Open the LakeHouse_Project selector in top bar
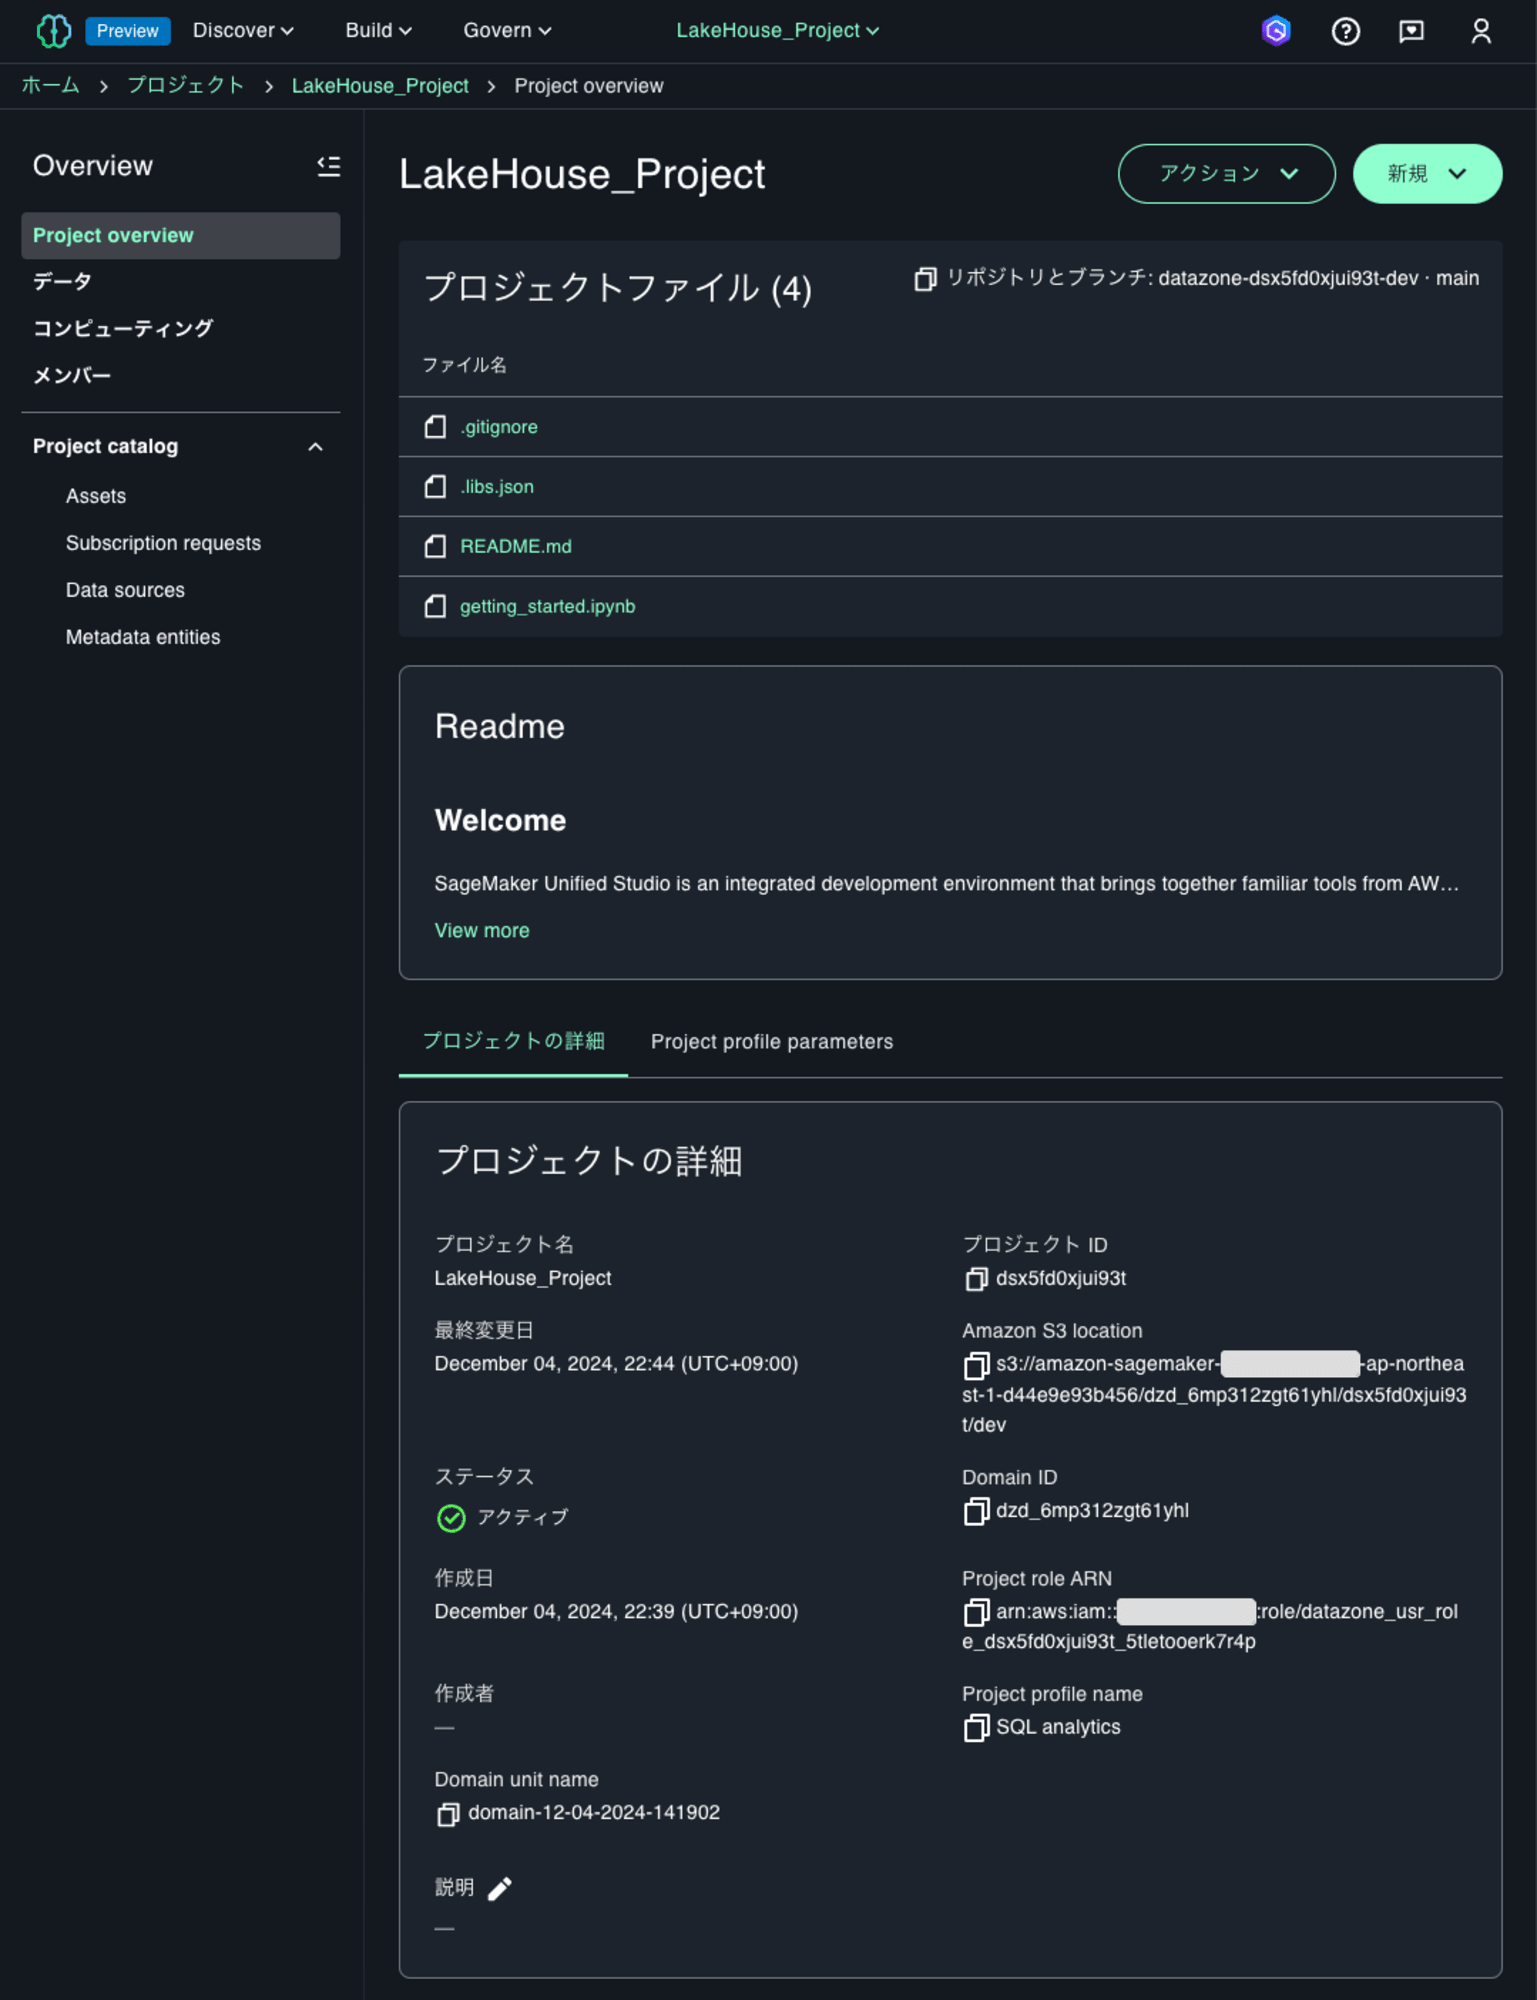The image size is (1537, 2000). (777, 31)
